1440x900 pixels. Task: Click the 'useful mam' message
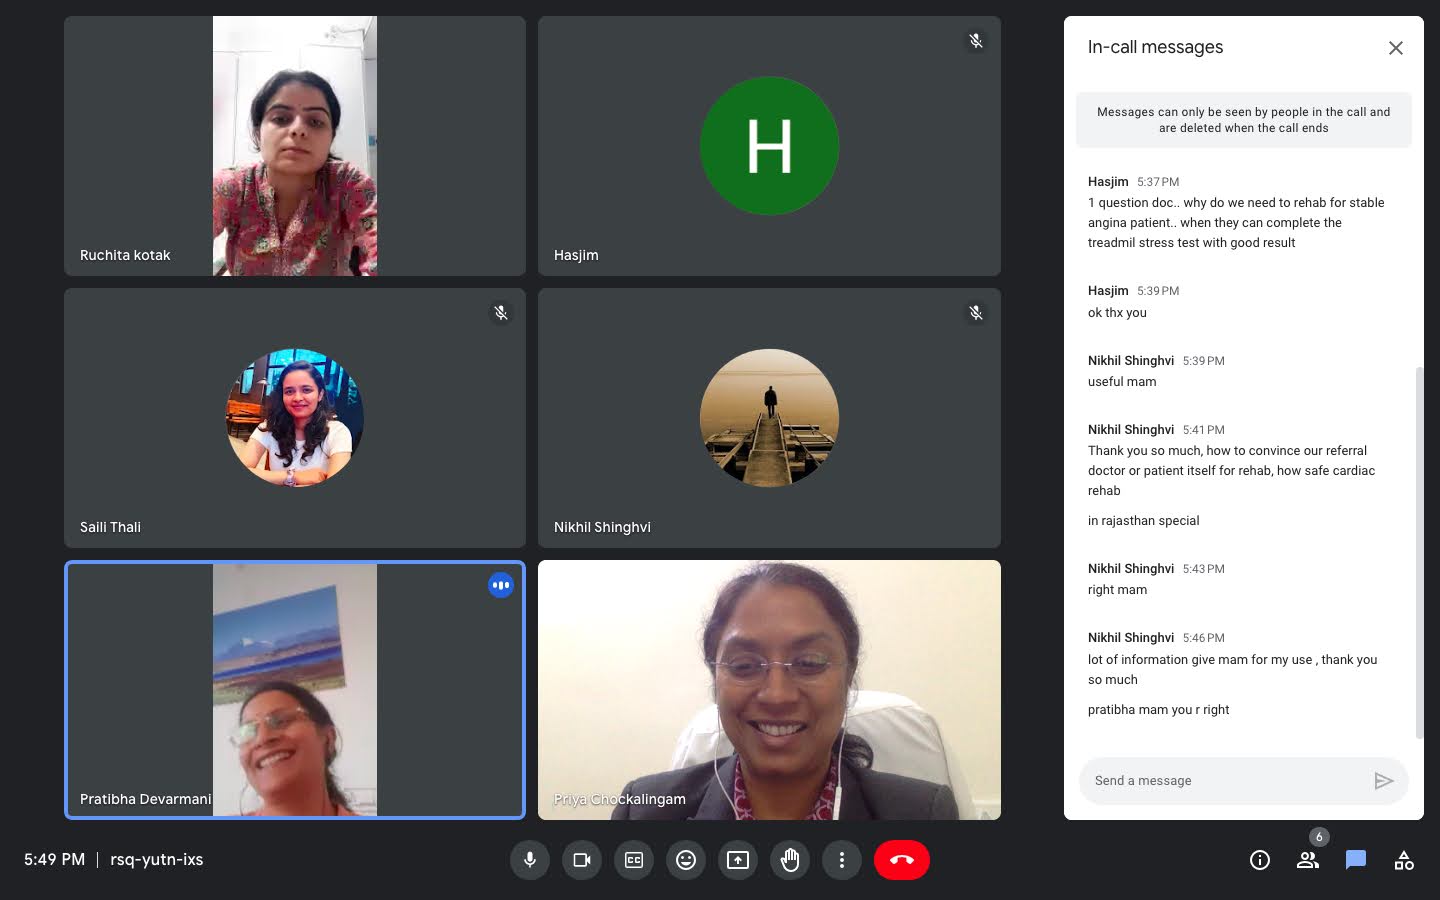[1122, 382]
